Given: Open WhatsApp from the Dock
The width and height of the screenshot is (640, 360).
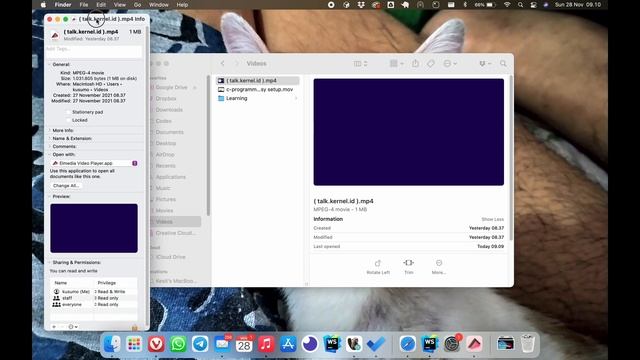Looking at the screenshot, I should point(178,344).
